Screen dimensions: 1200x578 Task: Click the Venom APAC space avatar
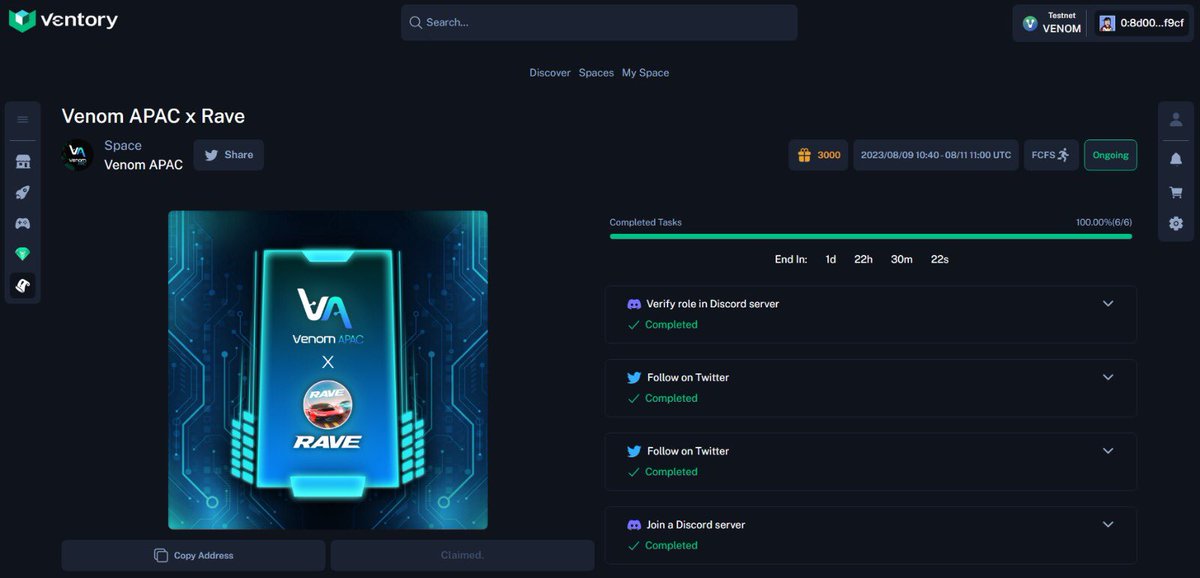(x=77, y=155)
